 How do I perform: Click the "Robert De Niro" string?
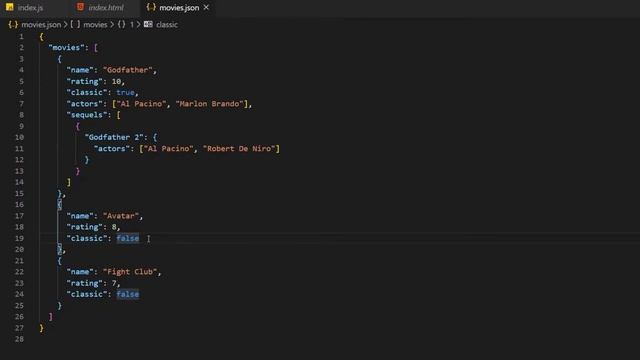pyautogui.click(x=239, y=149)
